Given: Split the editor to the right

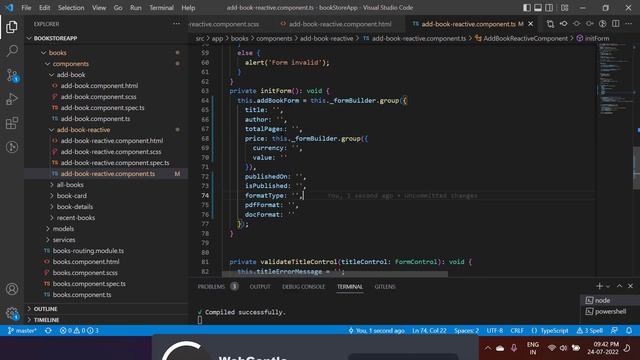Looking at the screenshot, I should (616, 24).
